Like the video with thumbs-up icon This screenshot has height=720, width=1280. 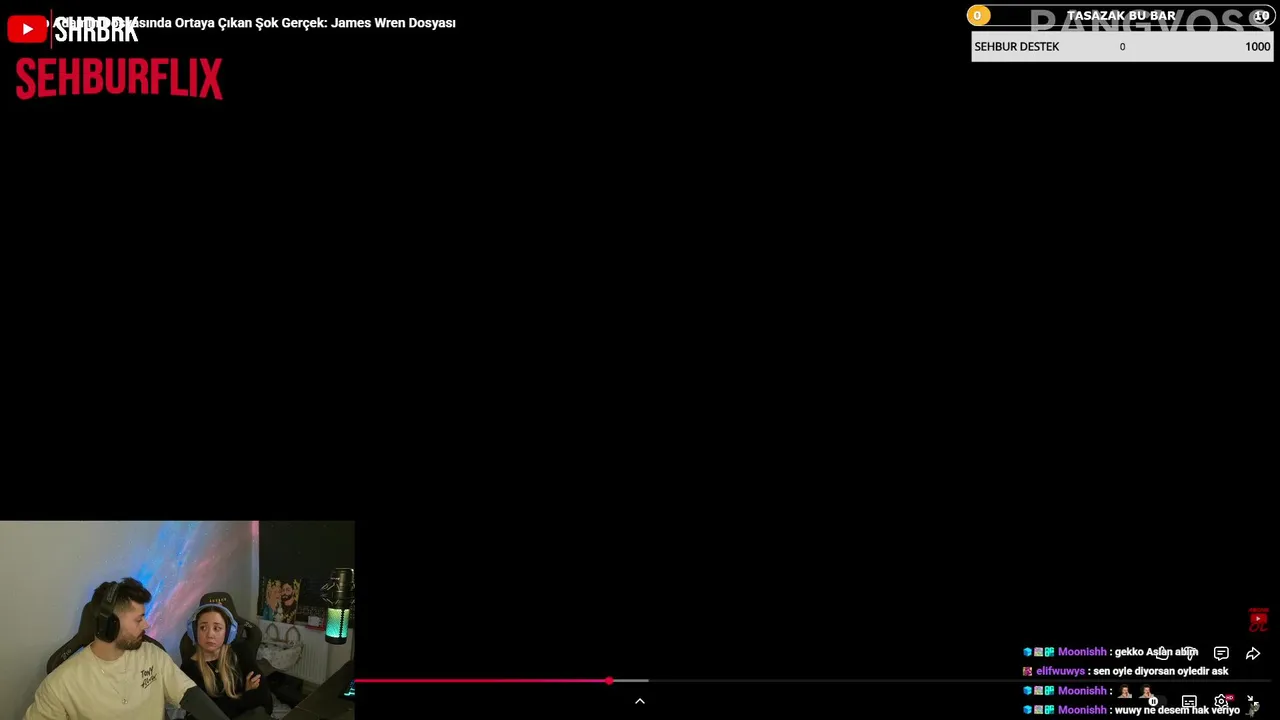(1162, 653)
